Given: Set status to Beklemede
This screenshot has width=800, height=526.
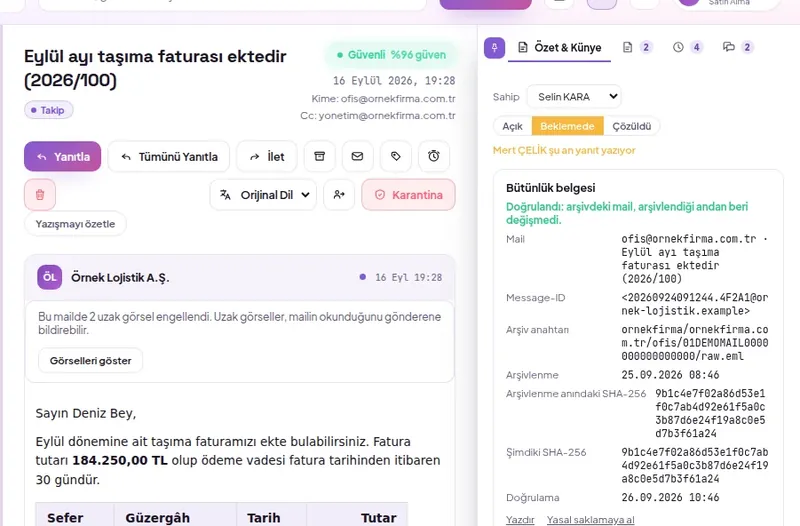Looking at the screenshot, I should tap(567, 126).
